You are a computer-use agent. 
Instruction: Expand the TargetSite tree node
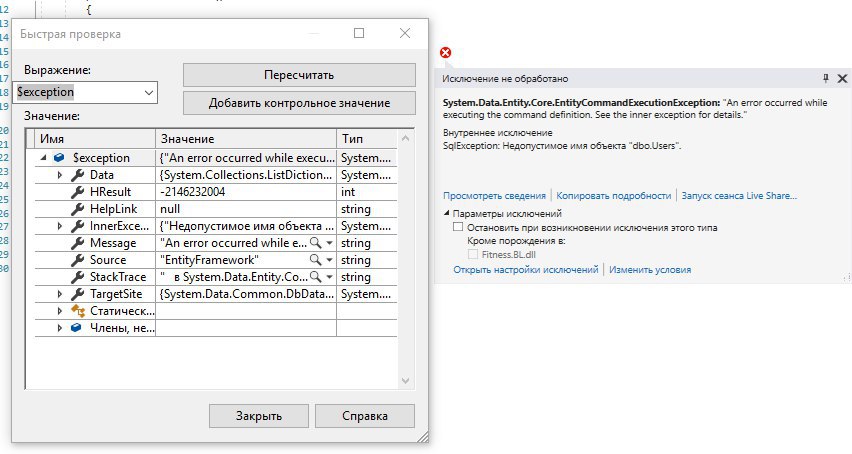tap(60, 294)
